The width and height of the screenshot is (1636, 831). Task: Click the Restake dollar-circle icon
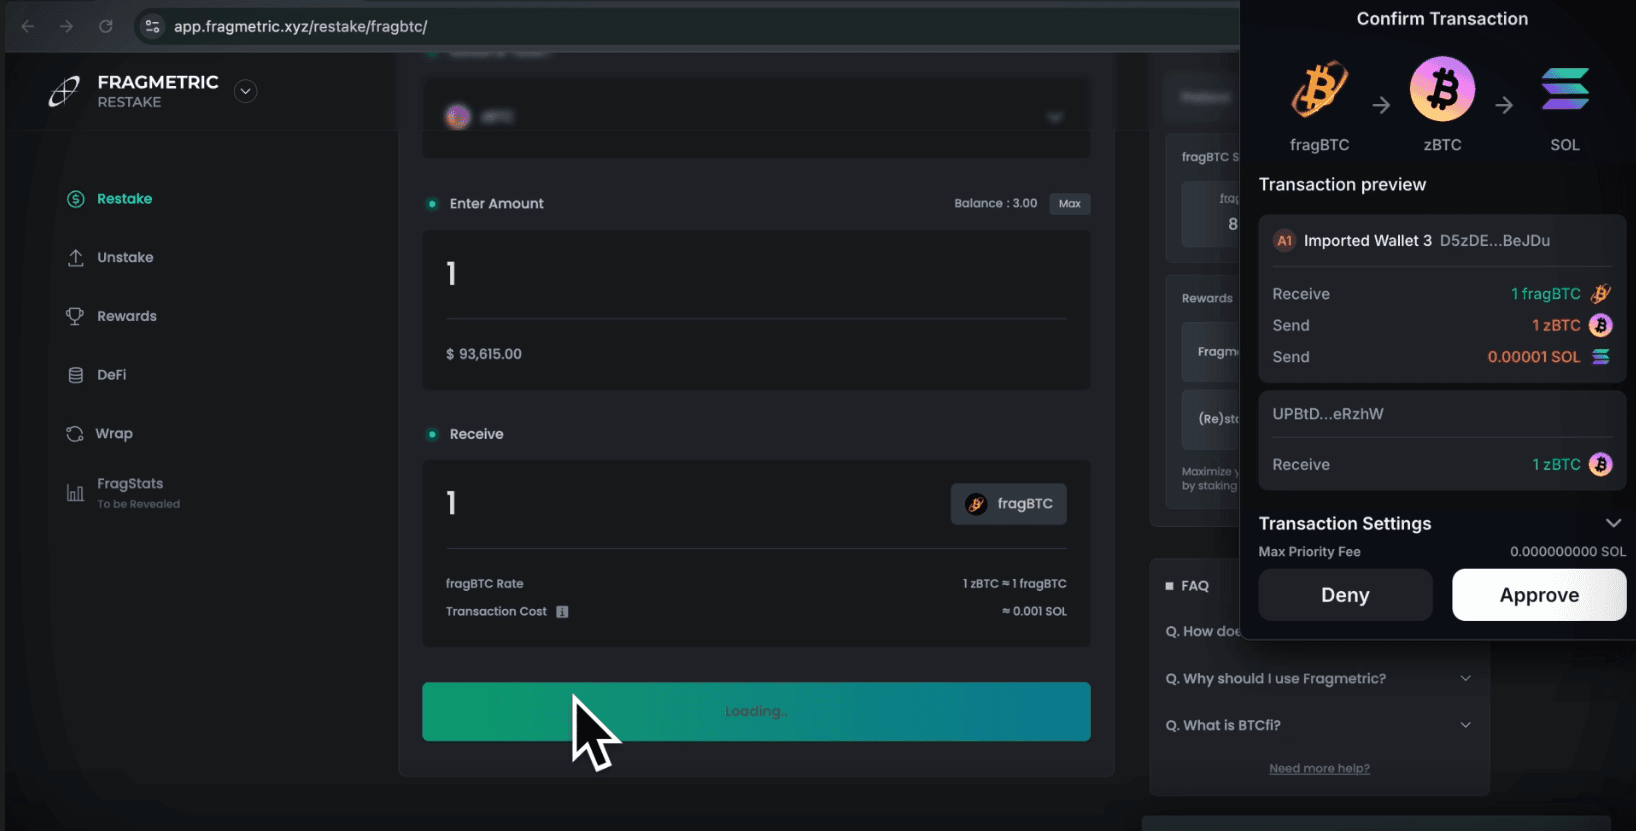[x=76, y=199]
